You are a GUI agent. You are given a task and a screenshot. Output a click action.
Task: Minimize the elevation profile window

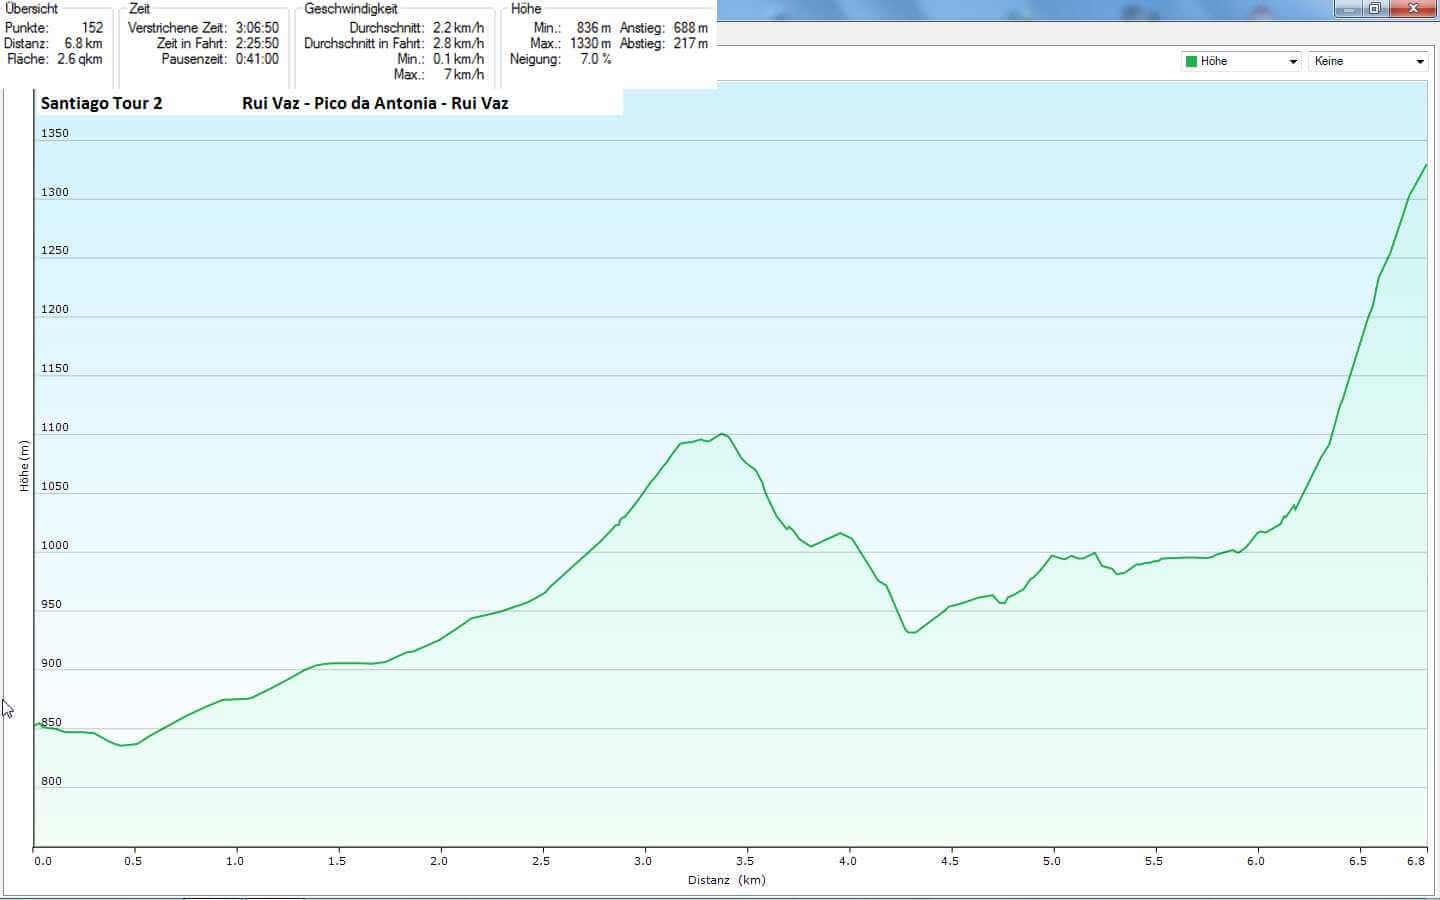[x=1348, y=8]
